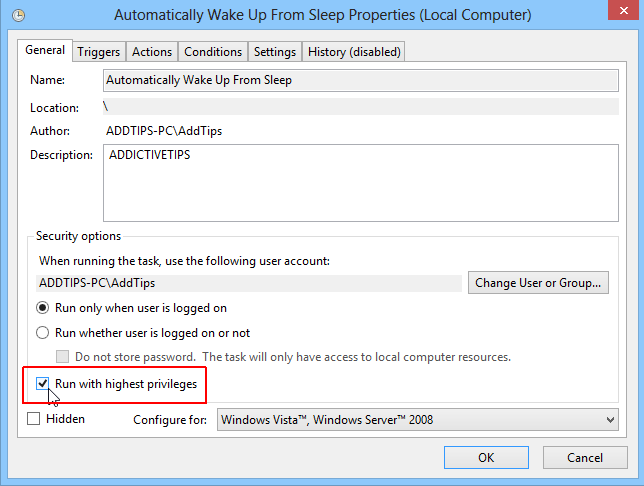The image size is (644, 486).
Task: Confirm changes with the OK button
Action: (486, 458)
